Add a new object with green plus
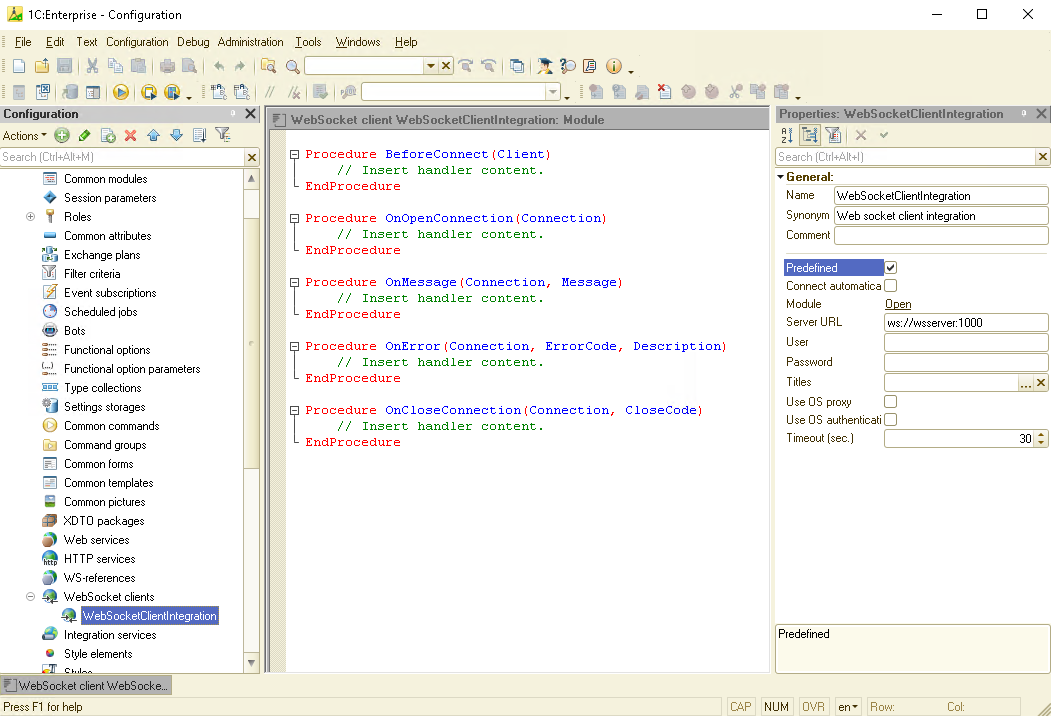Image resolution: width=1051 pixels, height=716 pixels. click(x=62, y=135)
